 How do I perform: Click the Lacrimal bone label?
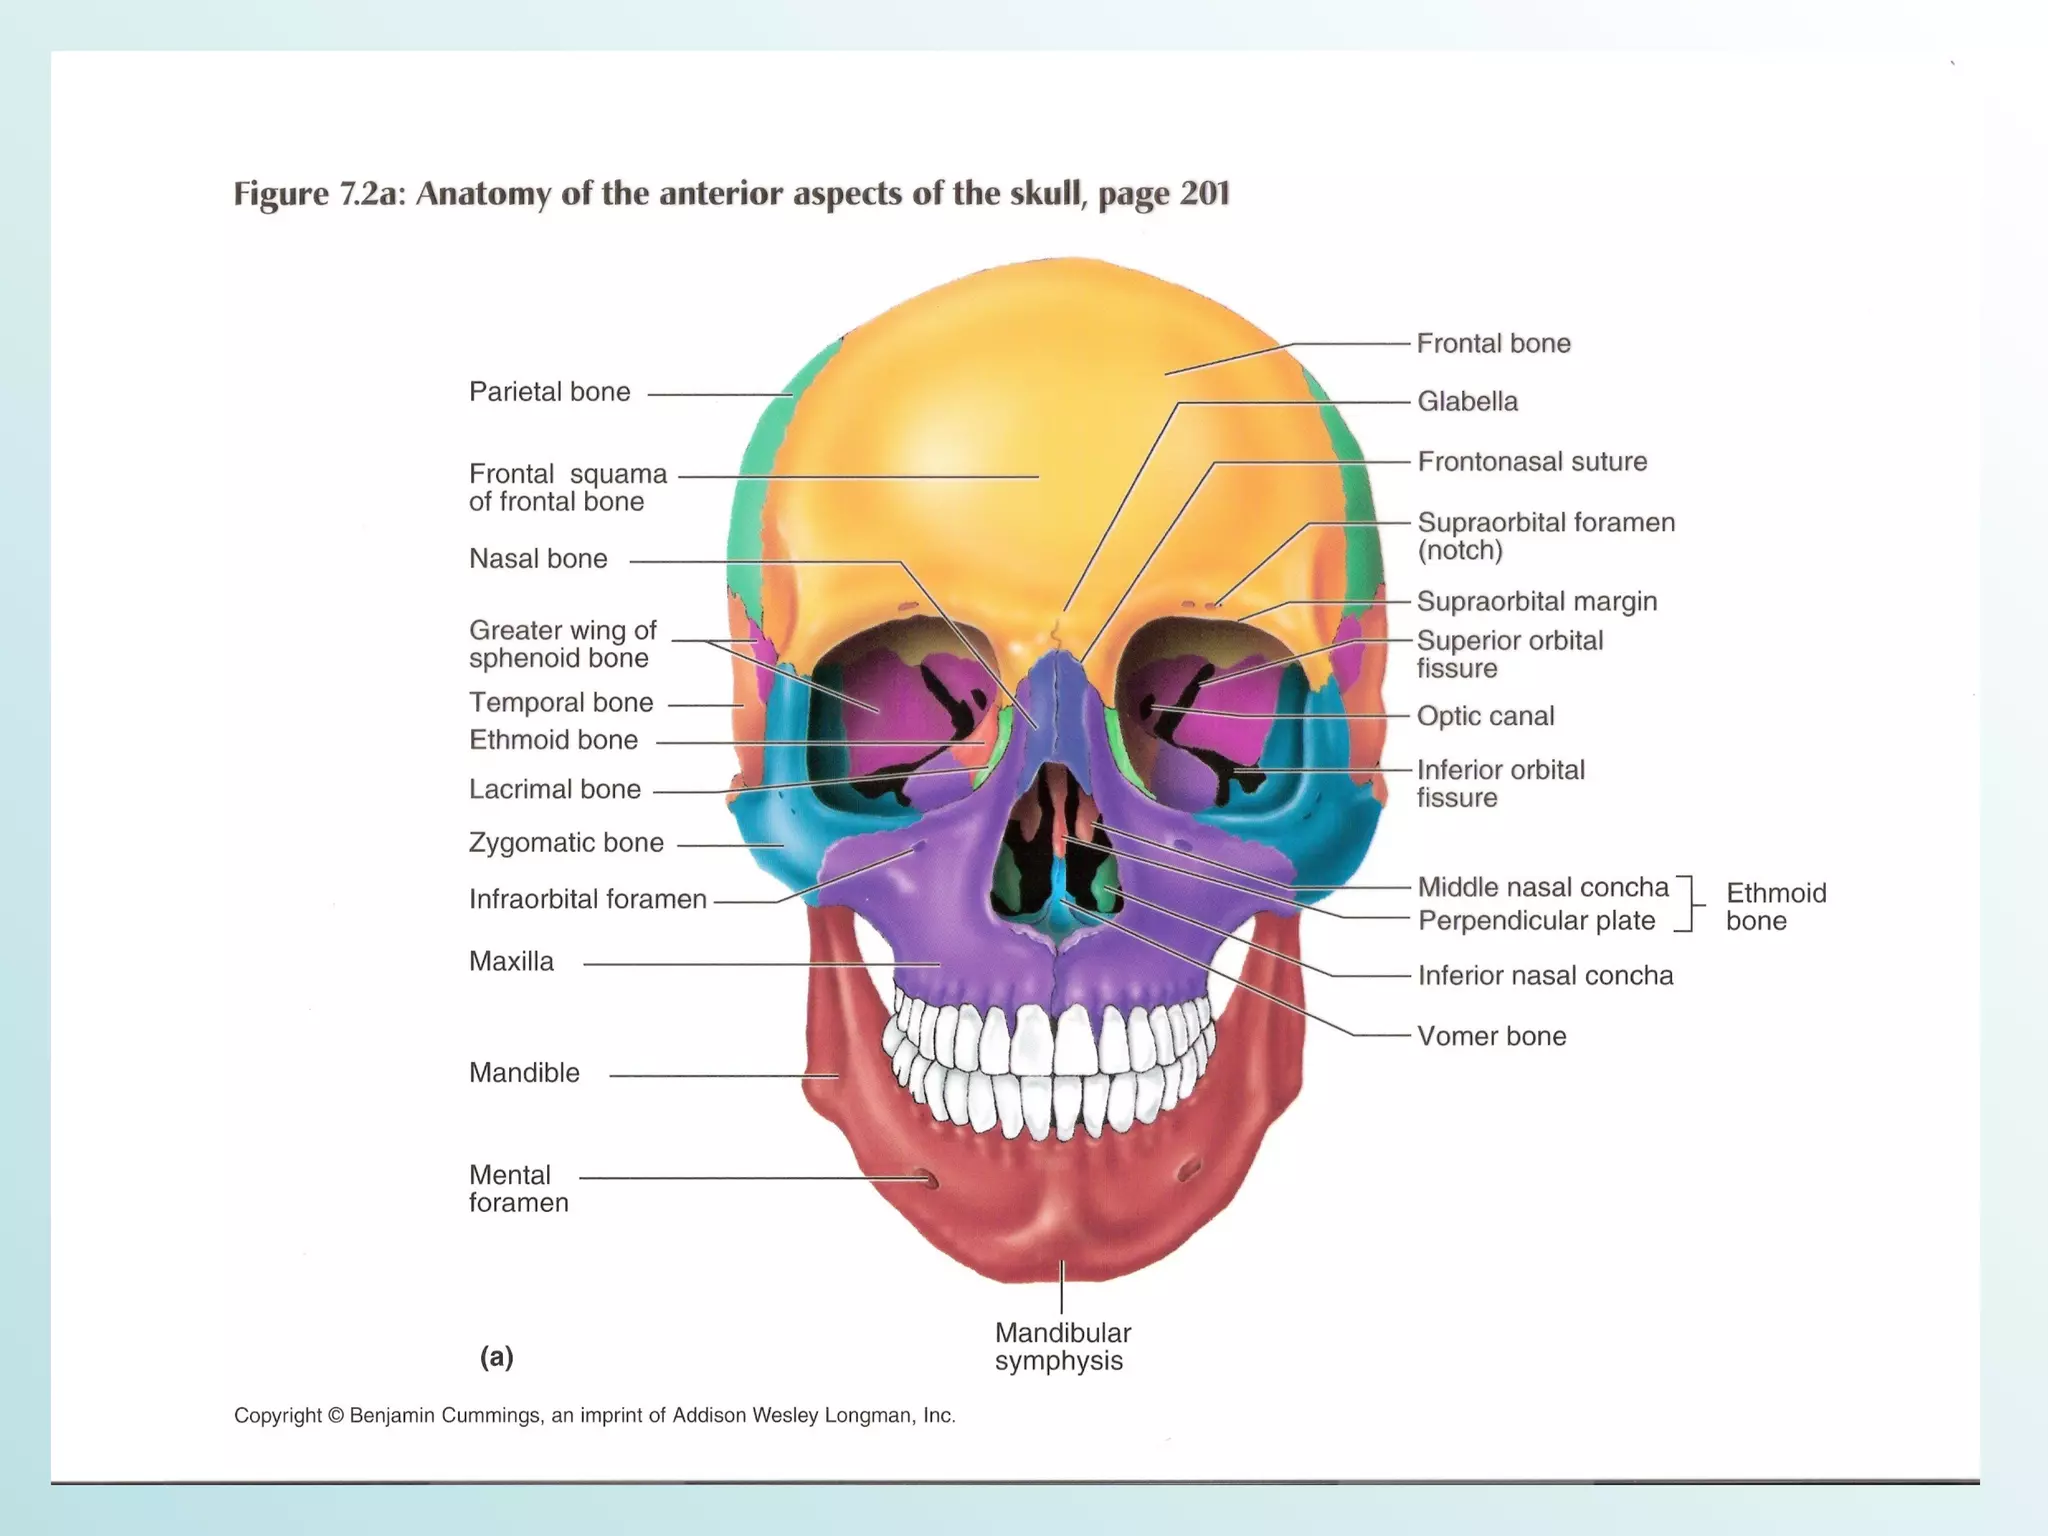point(555,789)
